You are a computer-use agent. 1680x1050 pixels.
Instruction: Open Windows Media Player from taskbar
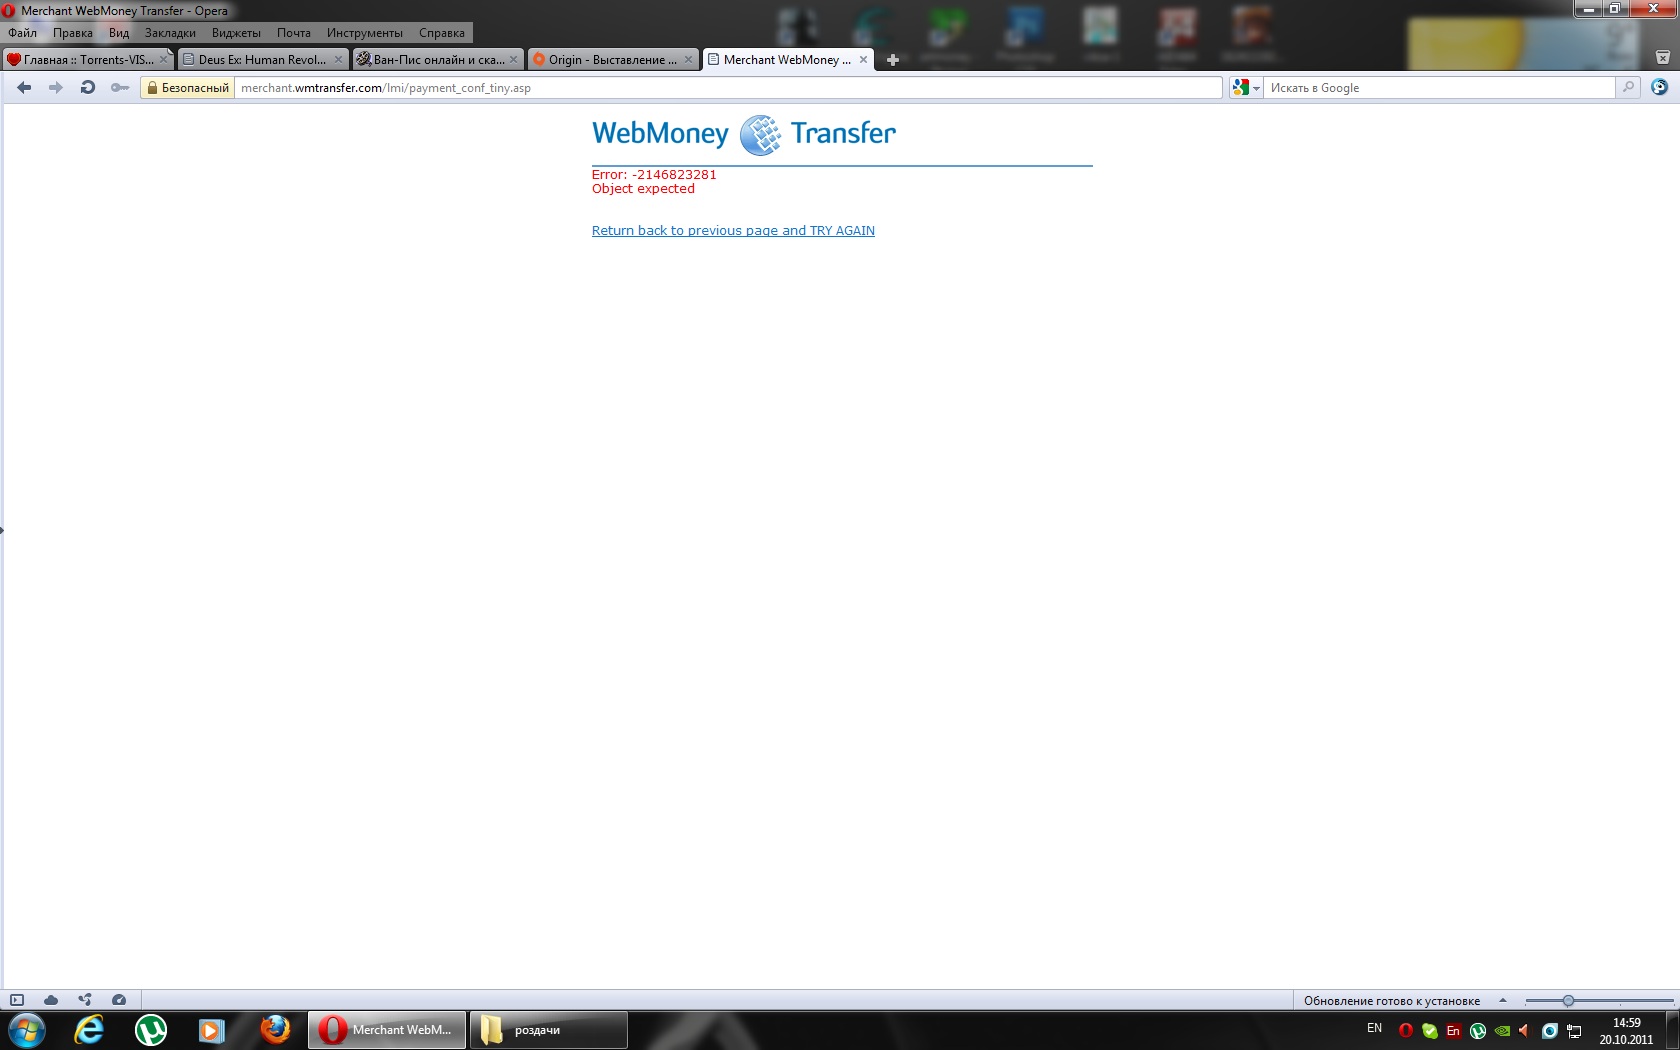(212, 1030)
